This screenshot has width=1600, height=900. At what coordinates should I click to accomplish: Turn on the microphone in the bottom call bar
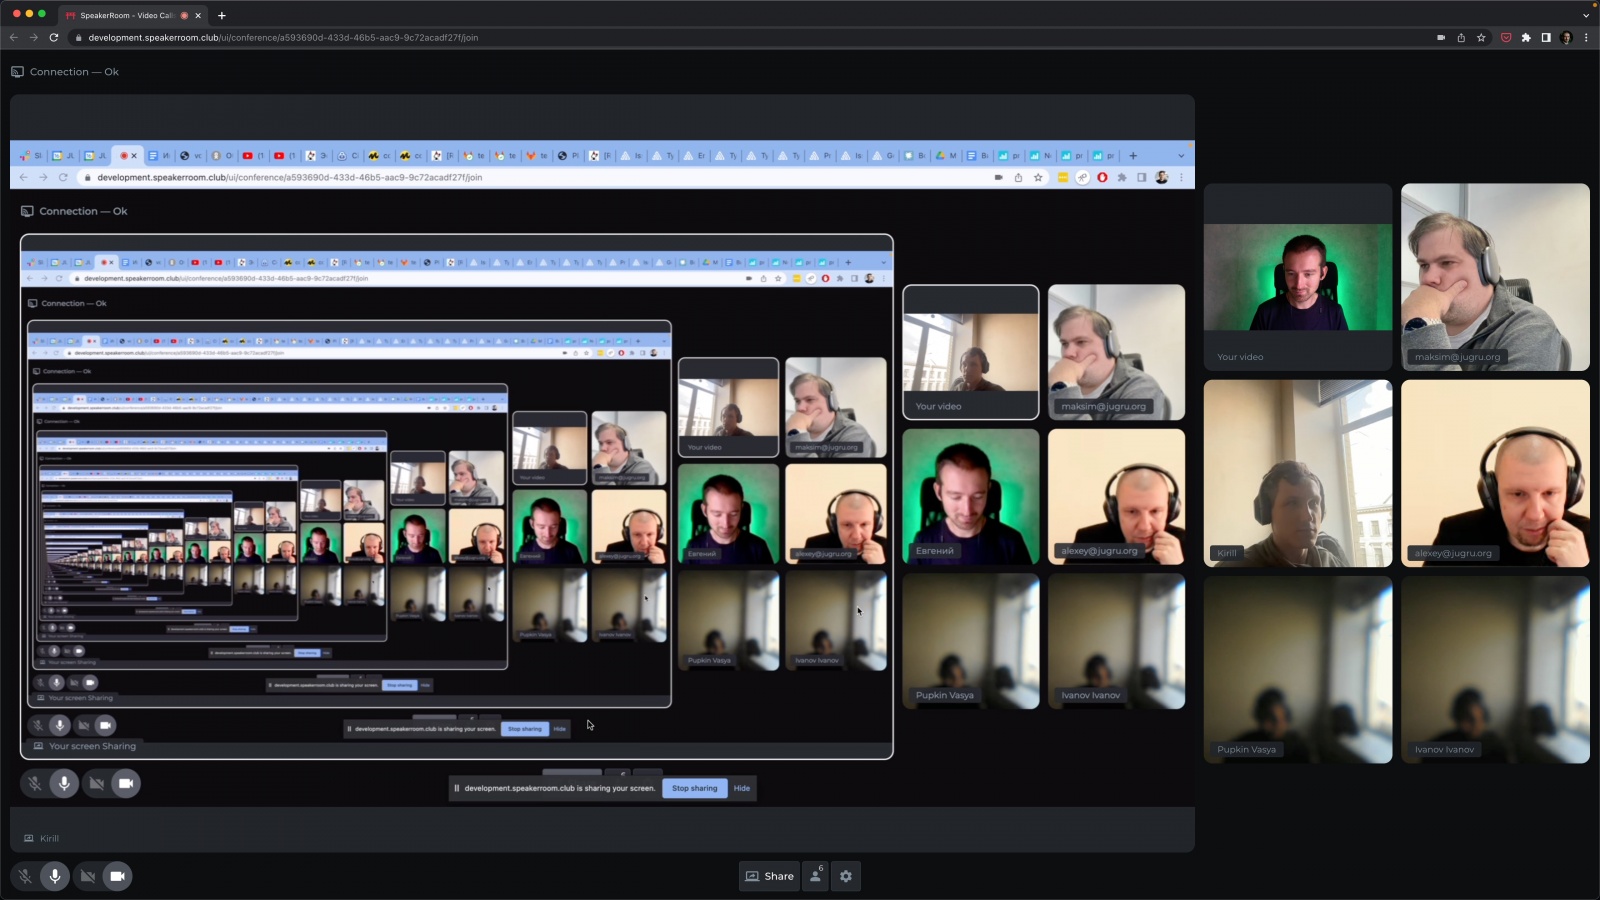[x=55, y=876]
